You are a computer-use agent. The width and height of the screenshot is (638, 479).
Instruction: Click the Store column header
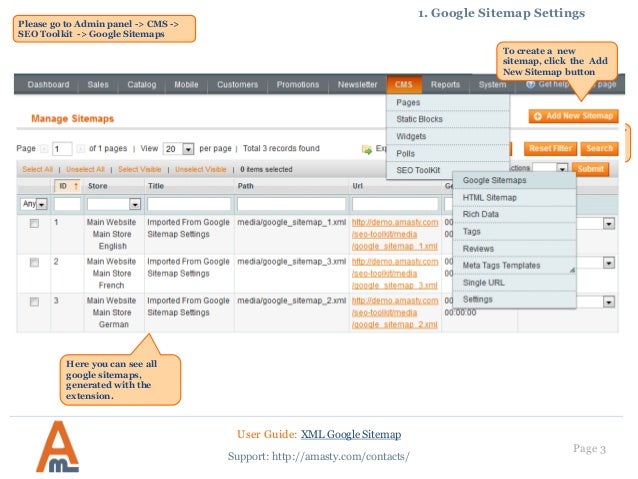(x=98, y=186)
